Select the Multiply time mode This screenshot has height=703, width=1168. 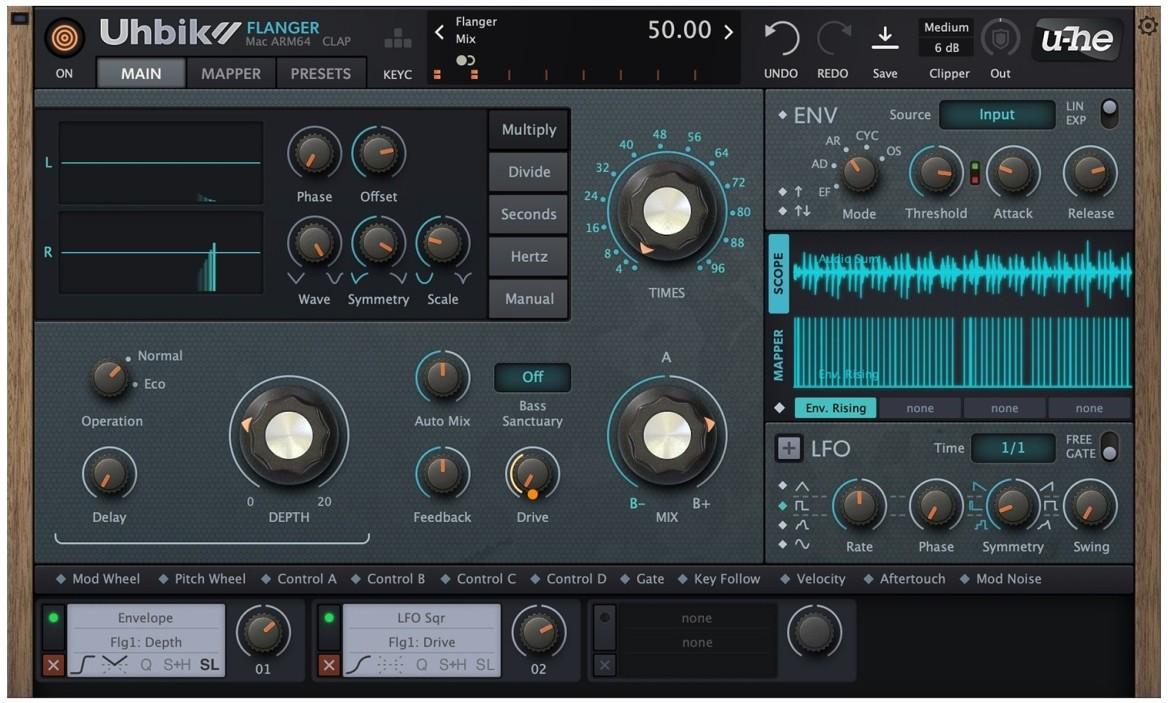click(x=529, y=130)
